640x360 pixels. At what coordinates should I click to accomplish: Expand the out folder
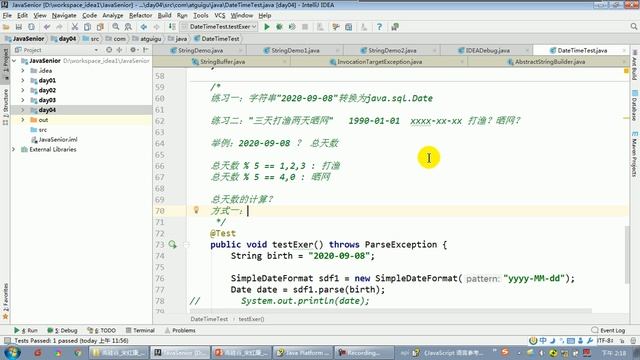[23, 120]
